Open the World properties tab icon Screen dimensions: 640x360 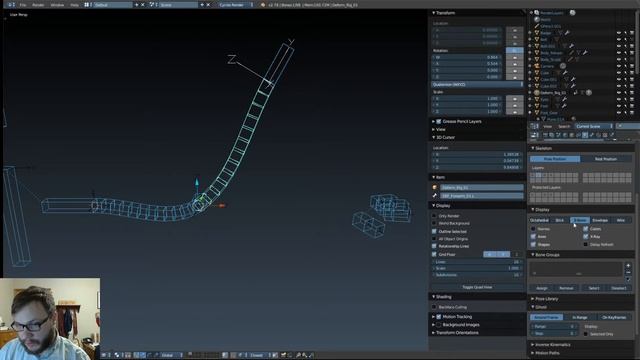click(565, 135)
